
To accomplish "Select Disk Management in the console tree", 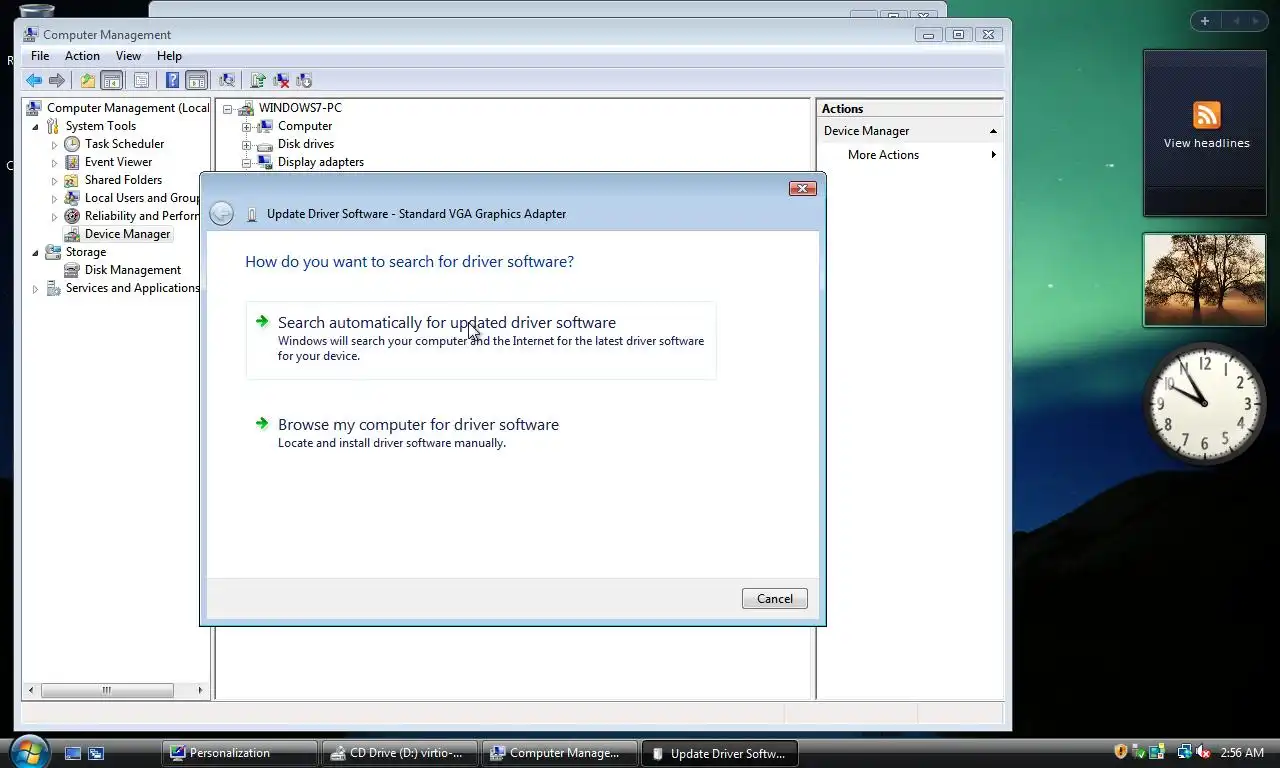I will point(132,270).
